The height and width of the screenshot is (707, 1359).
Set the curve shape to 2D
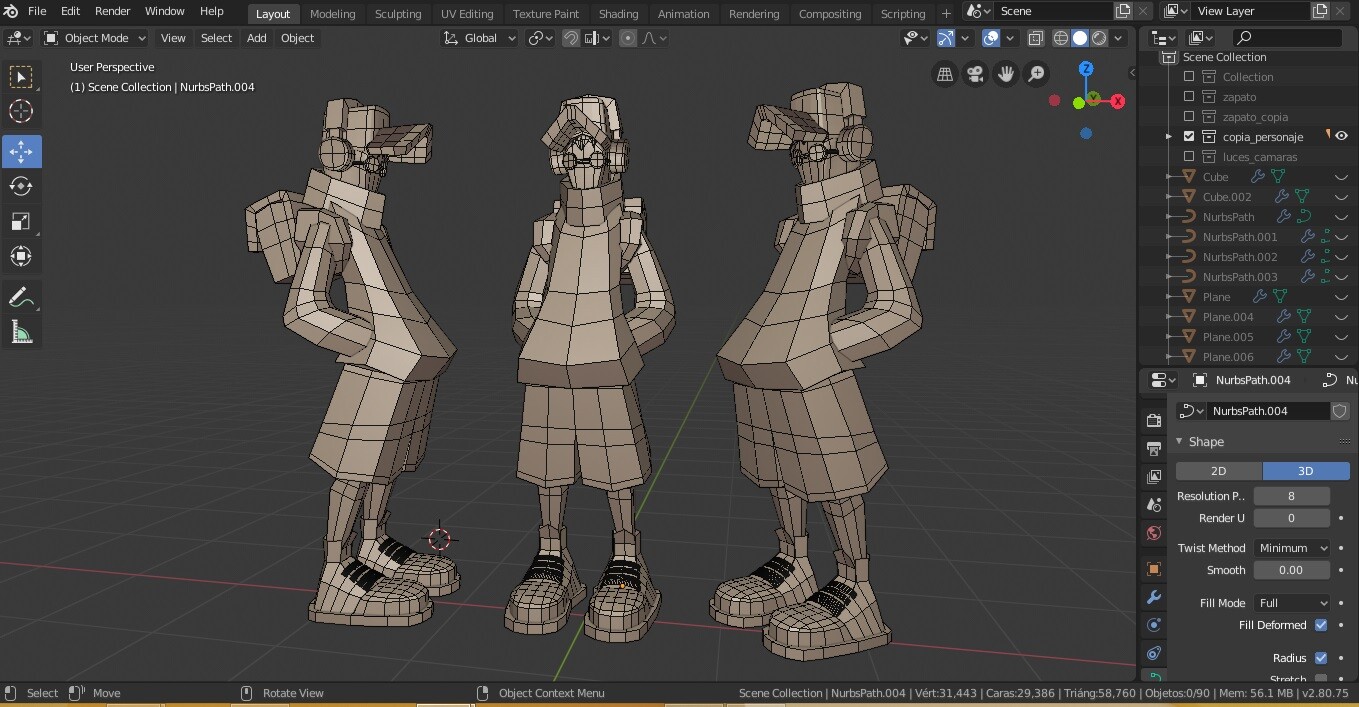pyautogui.click(x=1218, y=471)
